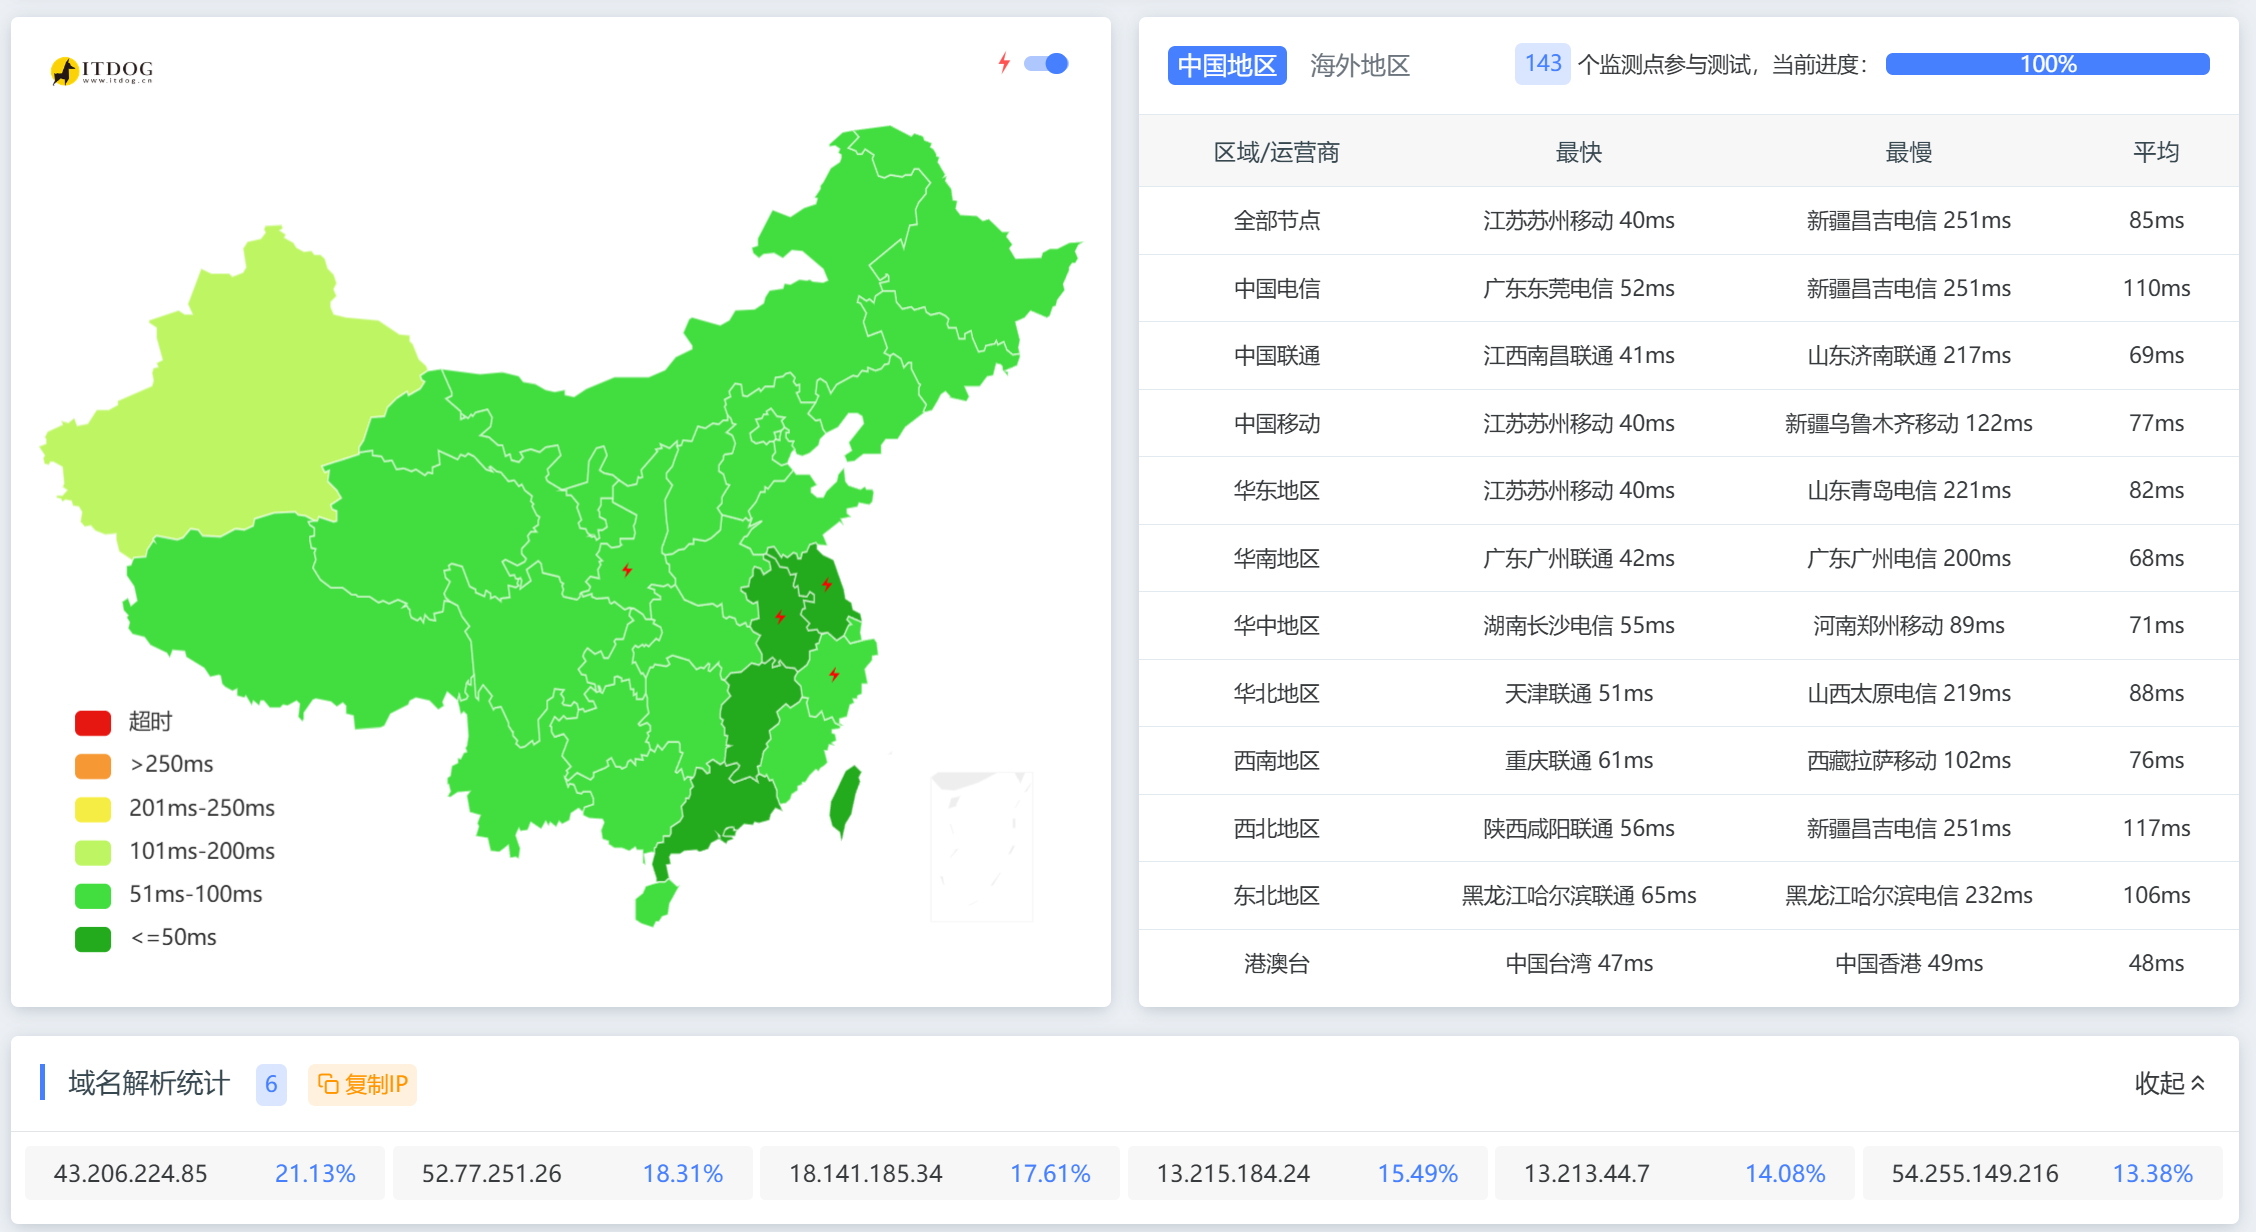The height and width of the screenshot is (1232, 2256).
Task: Click 天津联通 51ms cell
Action: (1578, 693)
